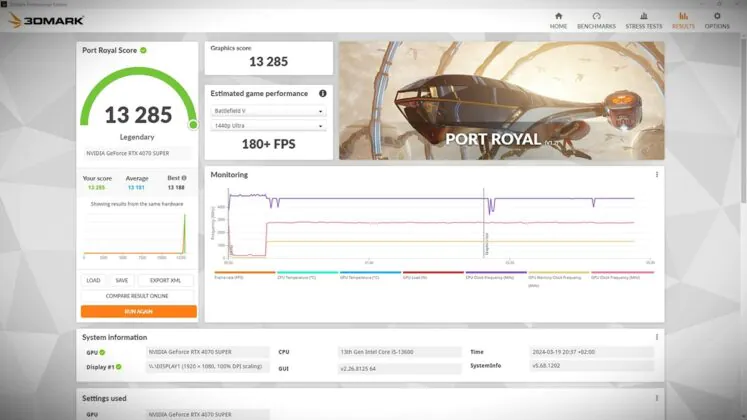Open the Options gear icon
The image size is (747, 420).
(717, 16)
